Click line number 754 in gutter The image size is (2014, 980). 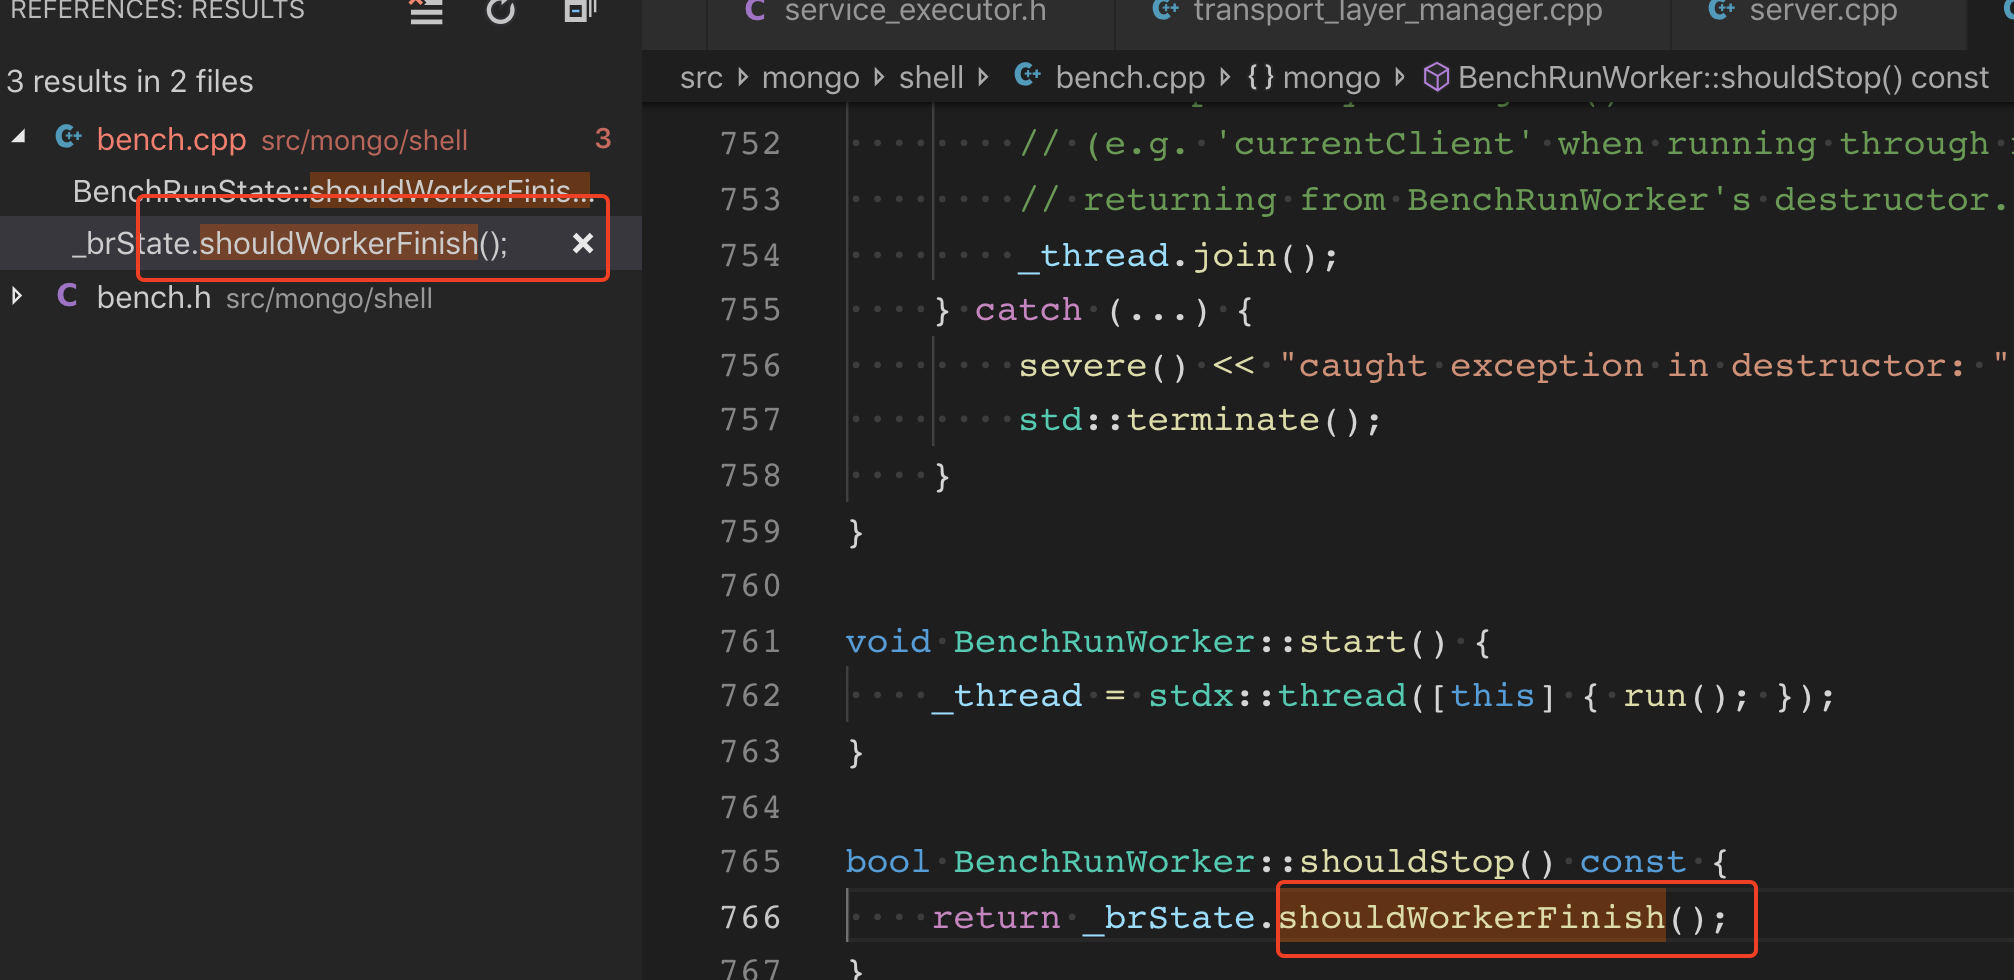coord(750,256)
